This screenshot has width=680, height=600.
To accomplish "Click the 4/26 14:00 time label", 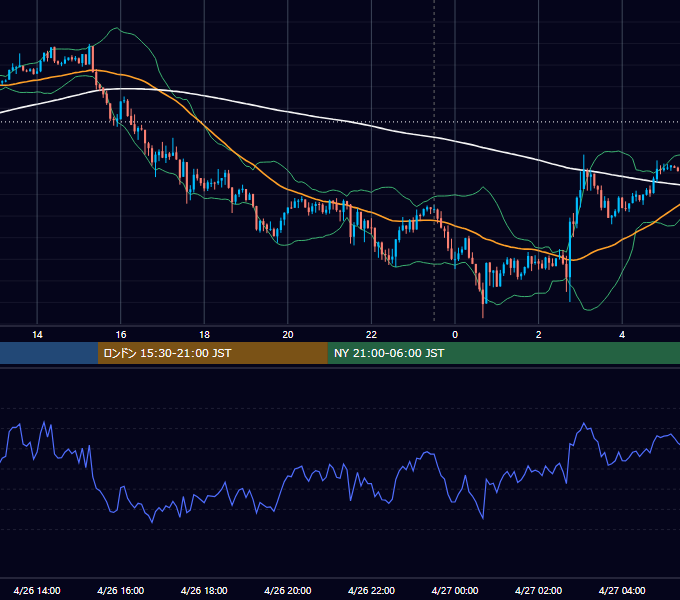I will [37, 590].
